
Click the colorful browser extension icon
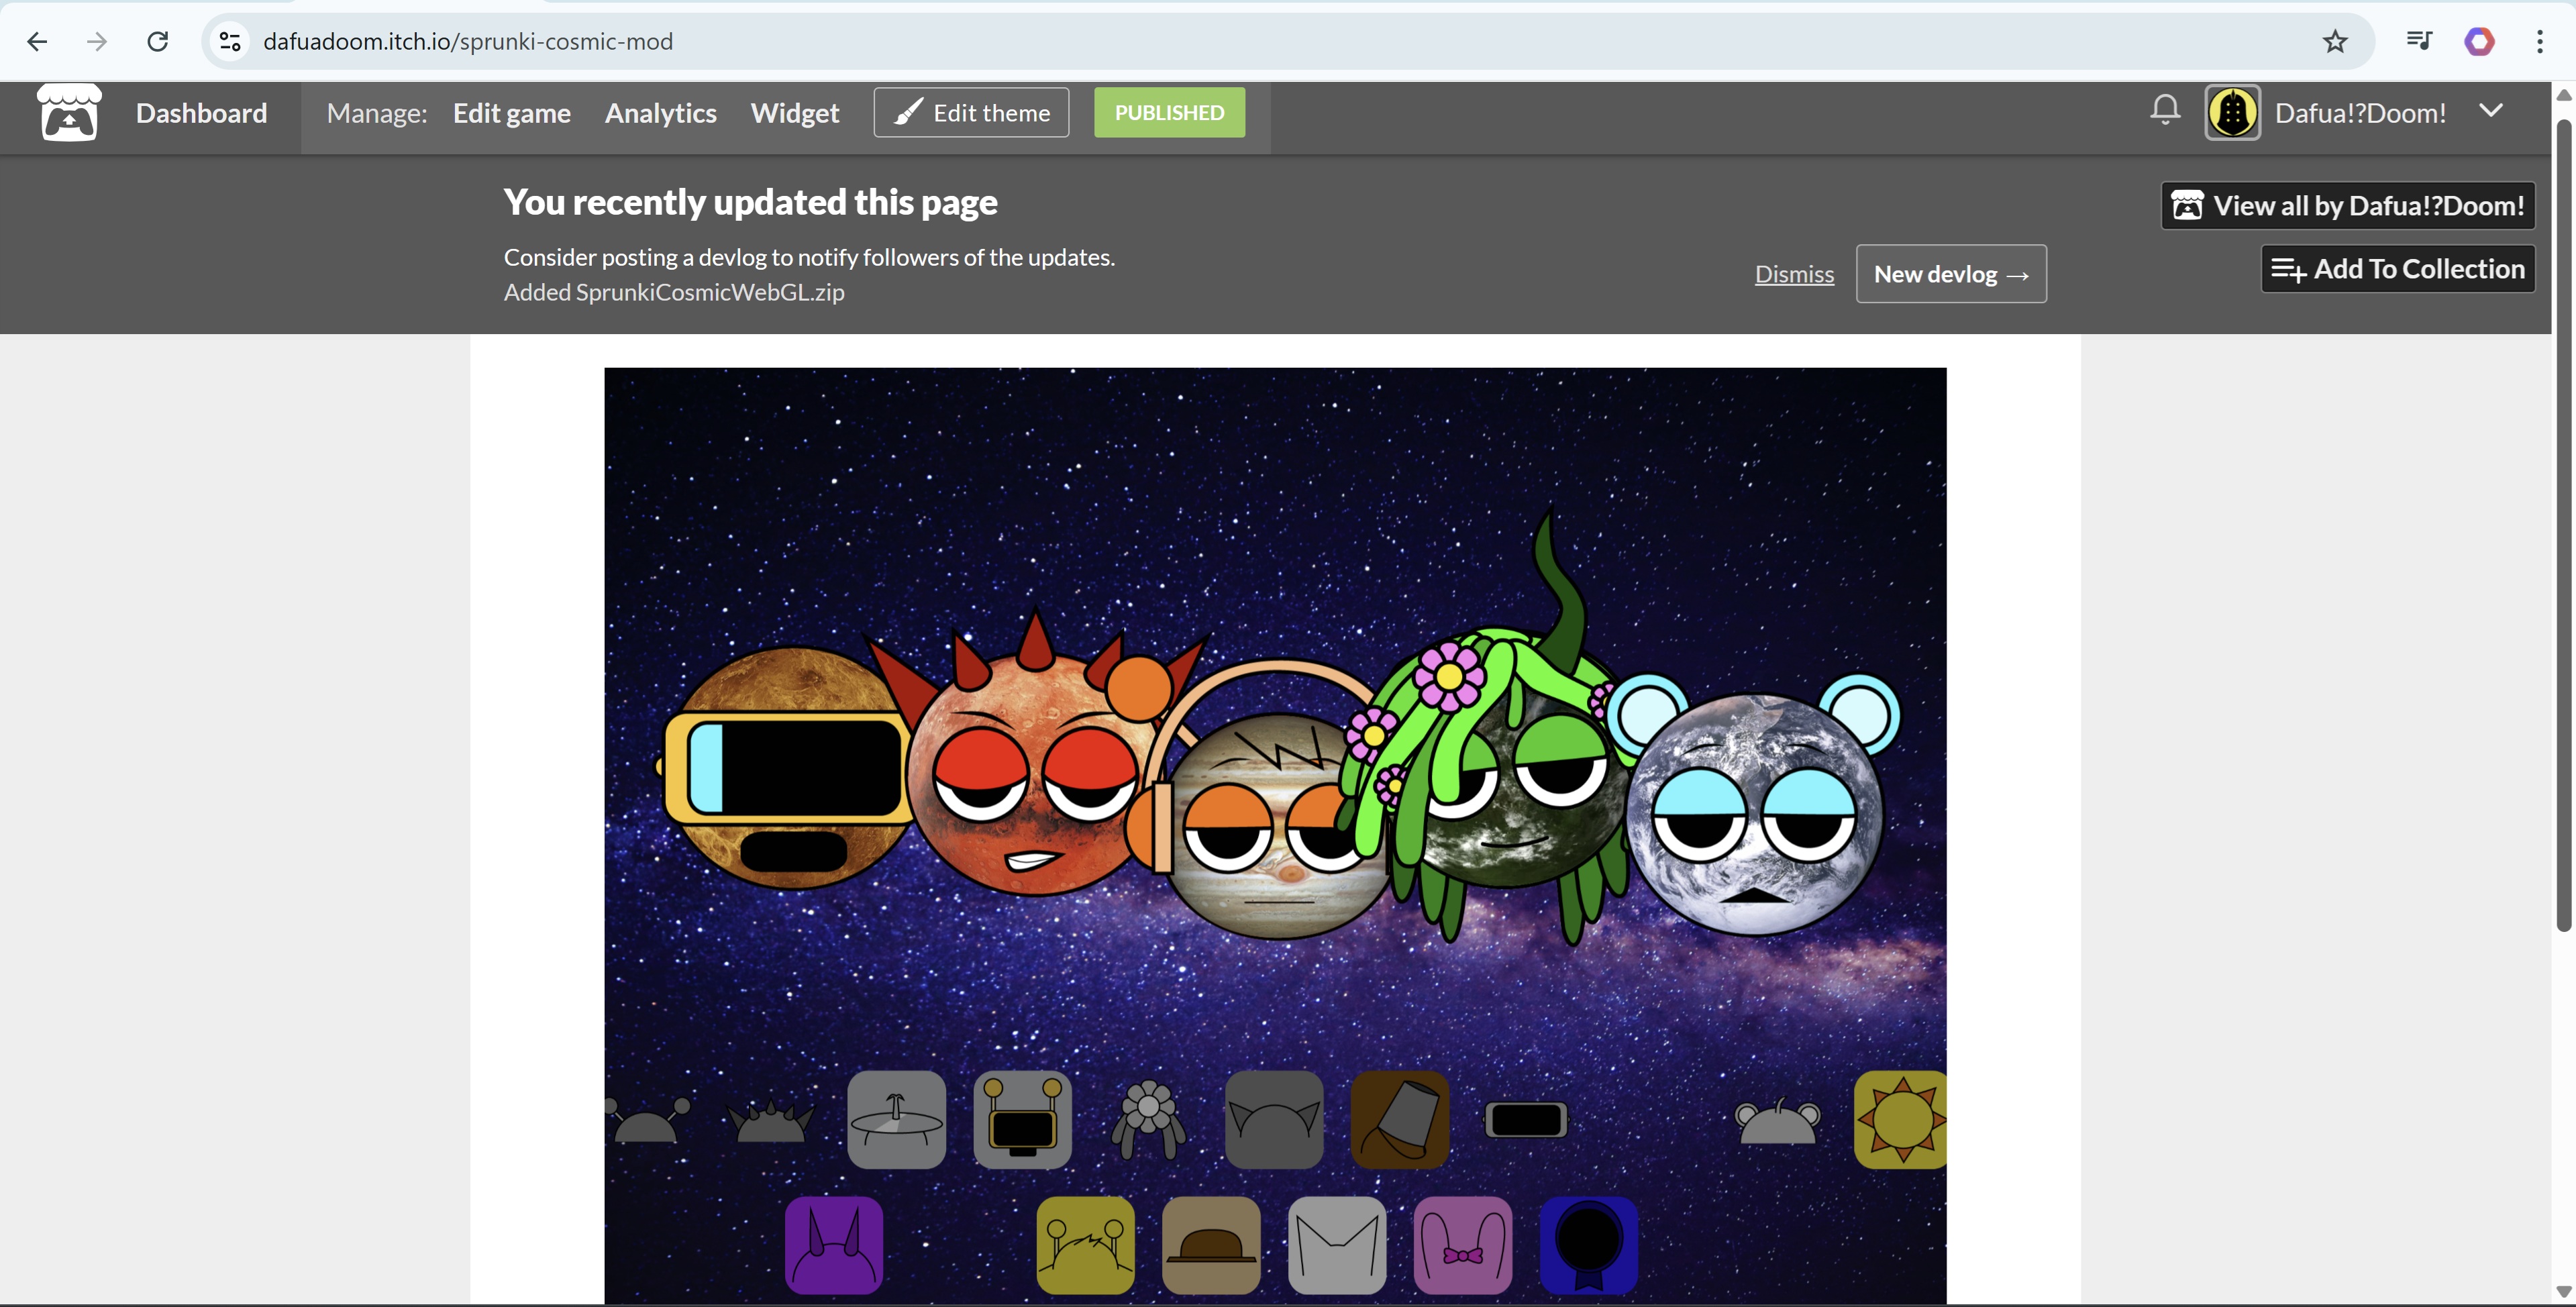click(x=2479, y=42)
